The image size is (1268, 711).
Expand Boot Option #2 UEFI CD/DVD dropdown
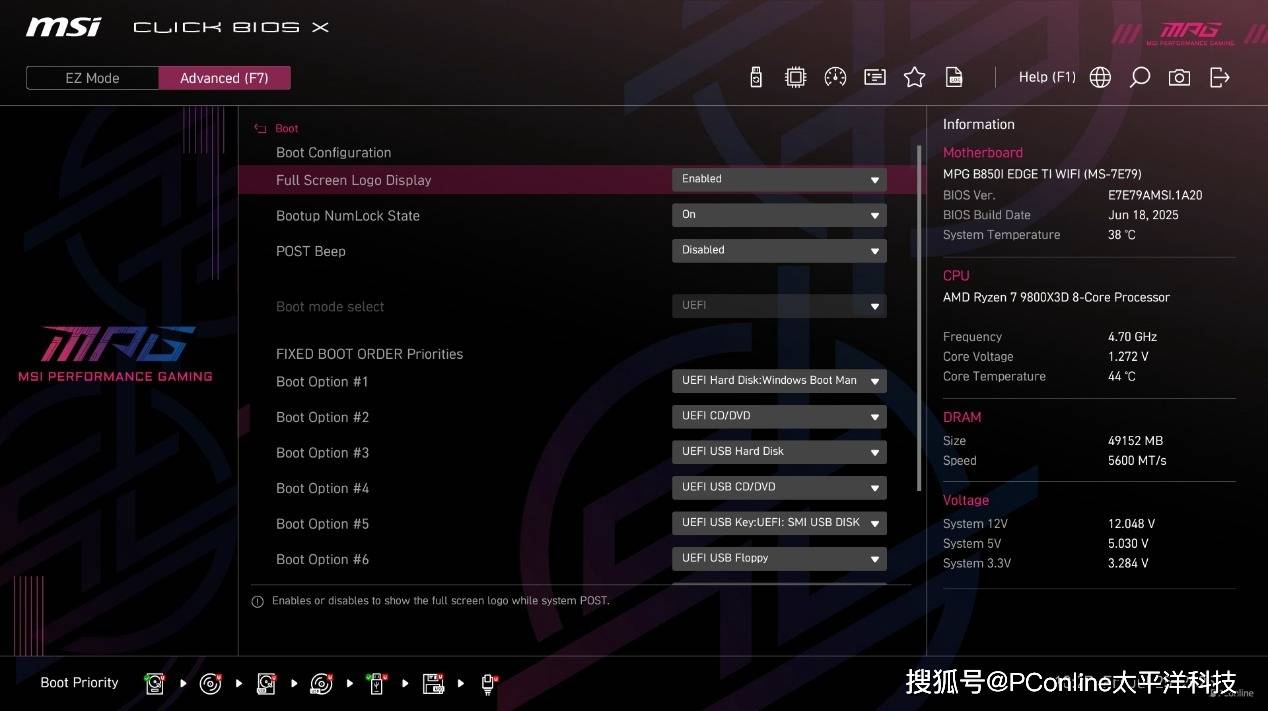779,416
